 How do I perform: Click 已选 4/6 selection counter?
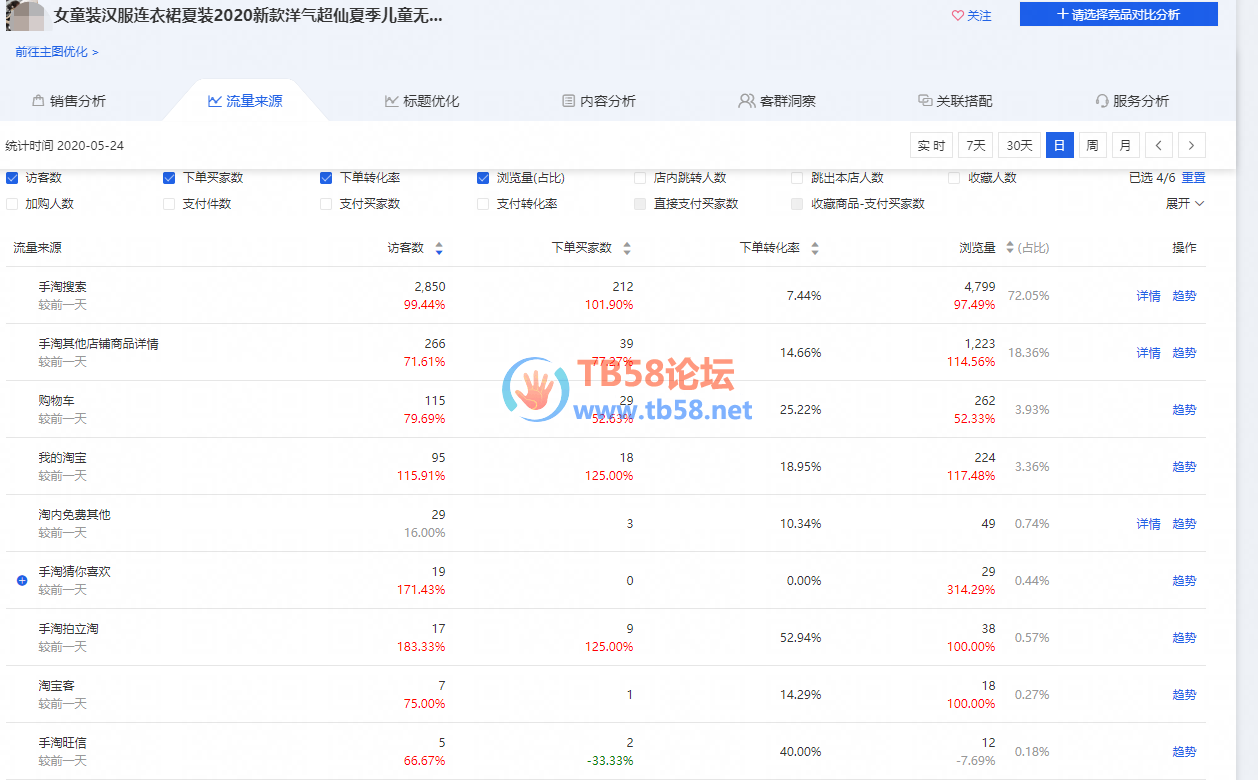1152,178
